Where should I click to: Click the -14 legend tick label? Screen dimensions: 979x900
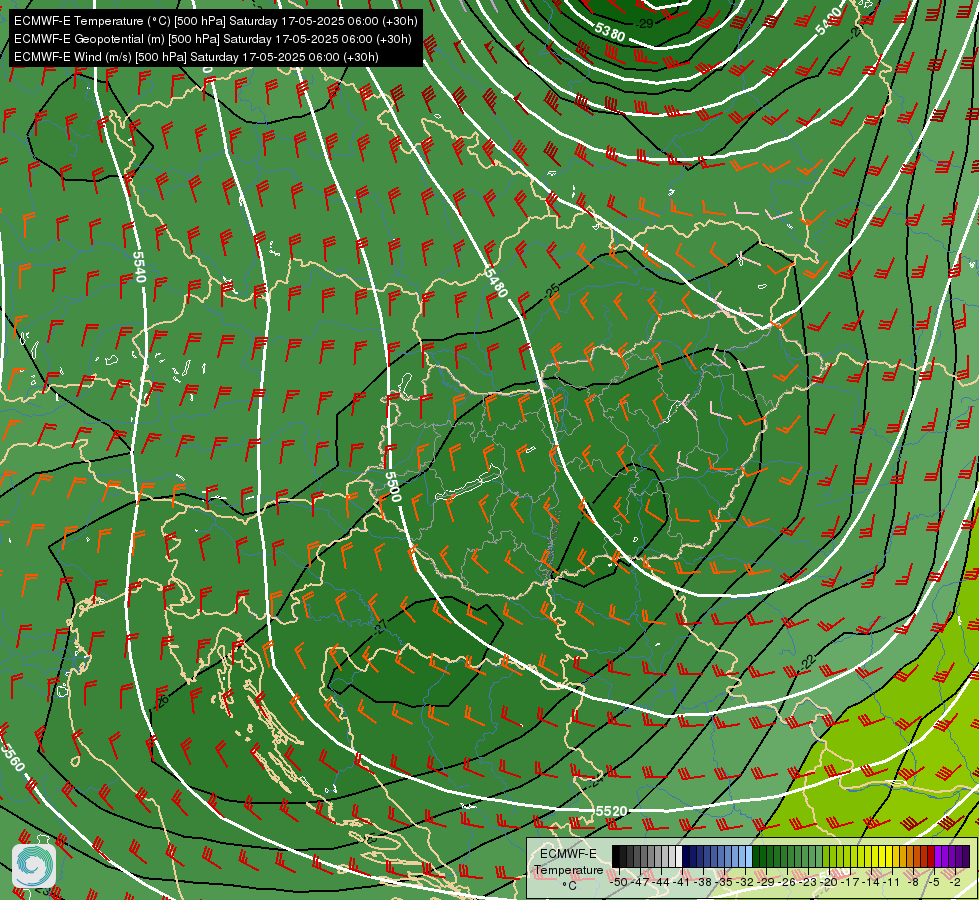pos(871,882)
